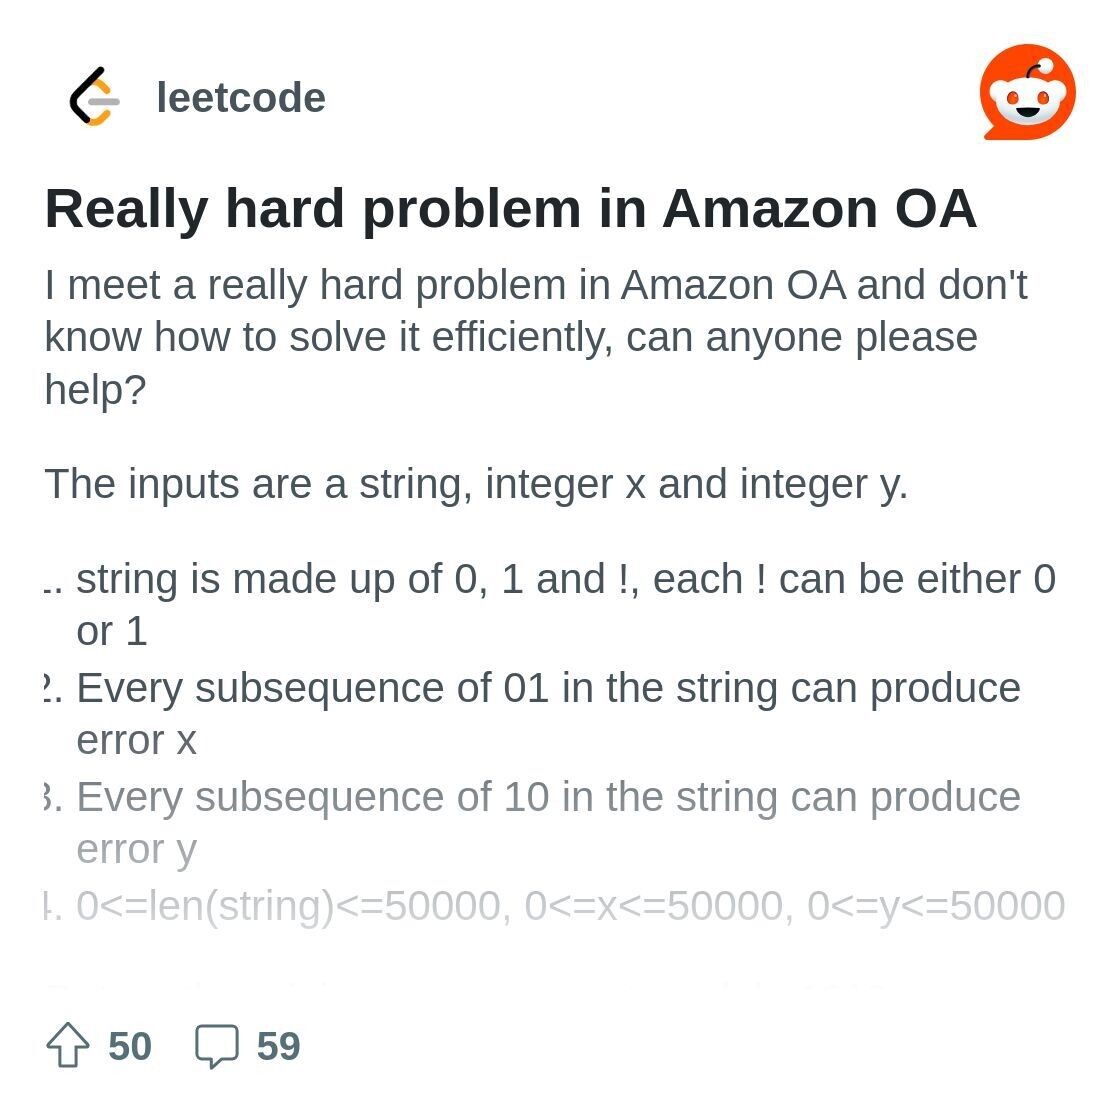Upvote the post with the arrow icon
1120x1120 pixels.
[68, 1045]
